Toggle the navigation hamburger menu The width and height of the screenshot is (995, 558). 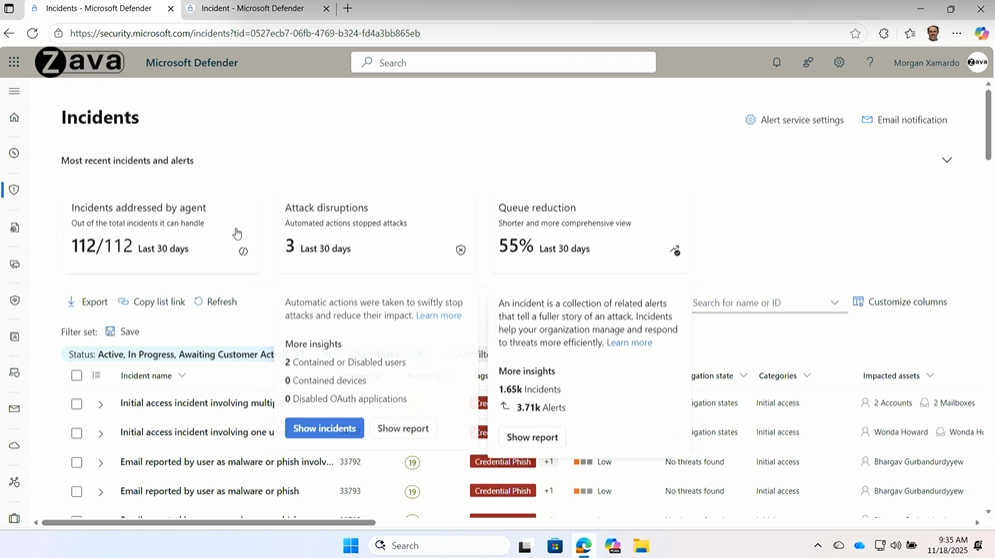pyautogui.click(x=14, y=91)
